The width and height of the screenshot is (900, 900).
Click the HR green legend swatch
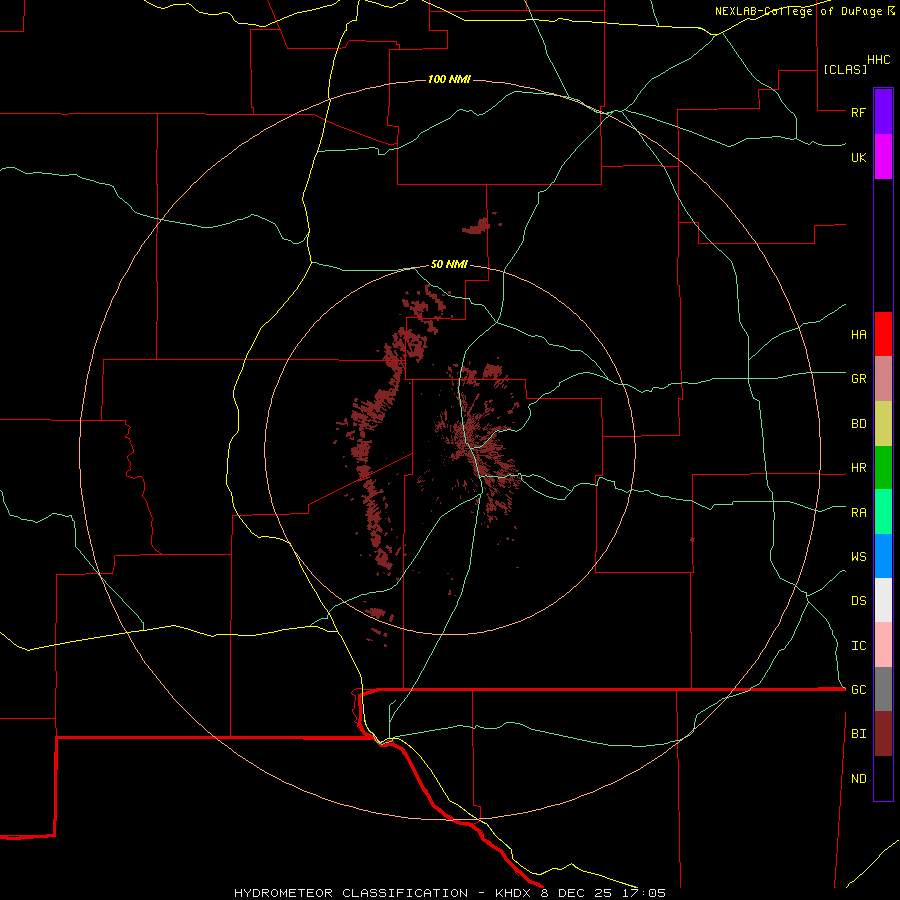(x=883, y=468)
